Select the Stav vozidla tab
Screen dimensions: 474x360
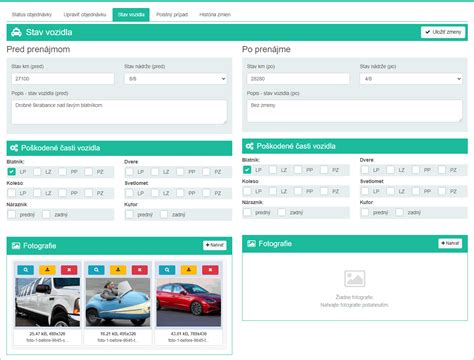pos(131,15)
